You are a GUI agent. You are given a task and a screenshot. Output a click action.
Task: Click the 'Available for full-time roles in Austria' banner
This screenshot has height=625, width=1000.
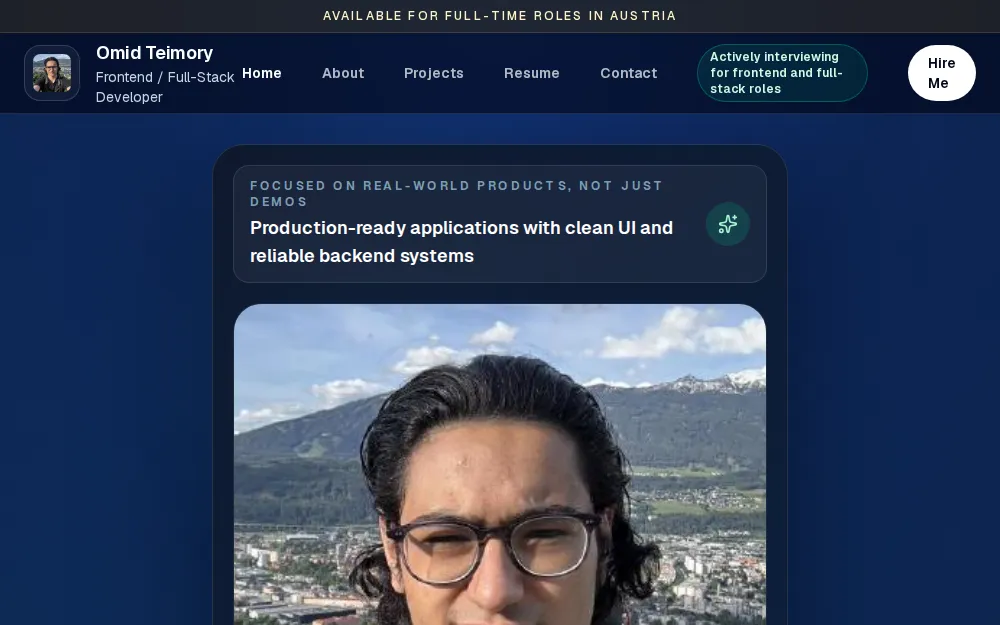pyautogui.click(x=500, y=16)
